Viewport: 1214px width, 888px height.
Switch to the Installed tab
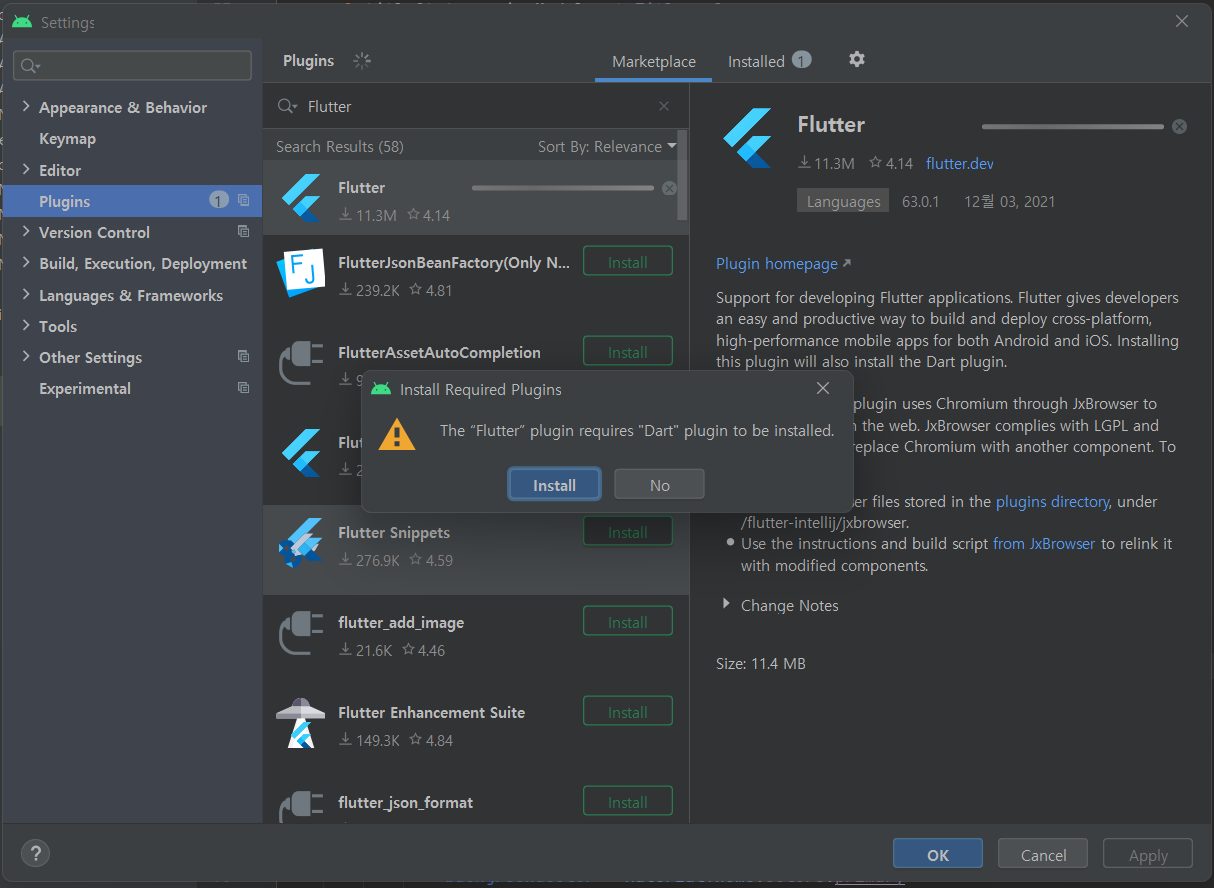[x=769, y=61]
